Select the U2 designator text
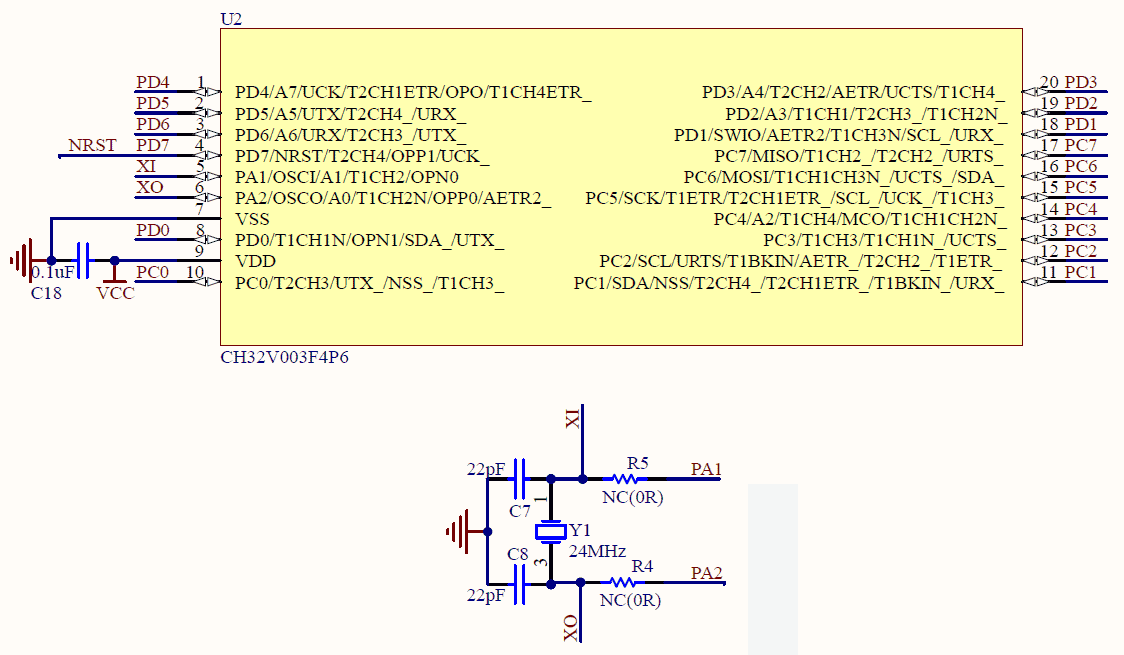 [230, 19]
